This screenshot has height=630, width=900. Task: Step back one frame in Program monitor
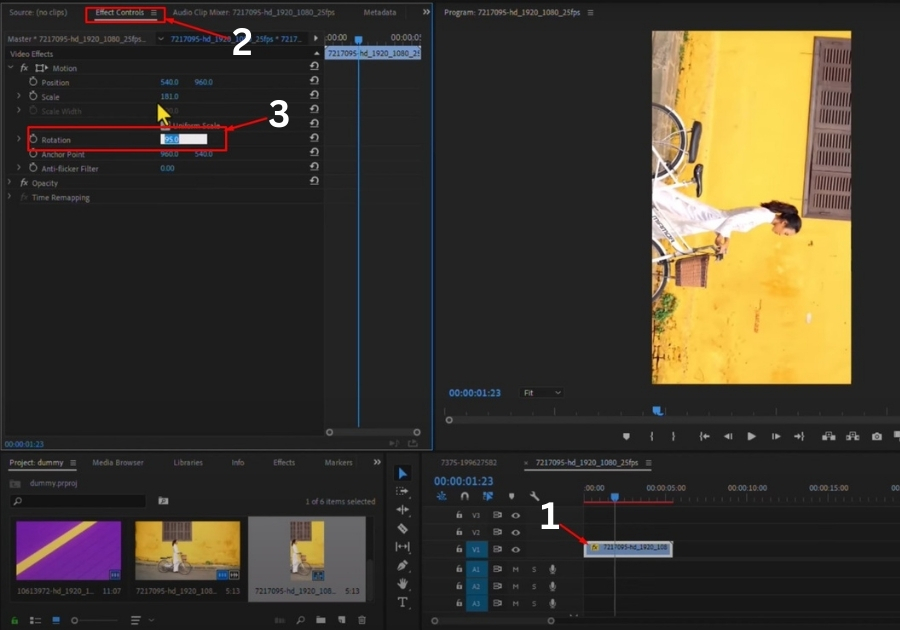(728, 437)
